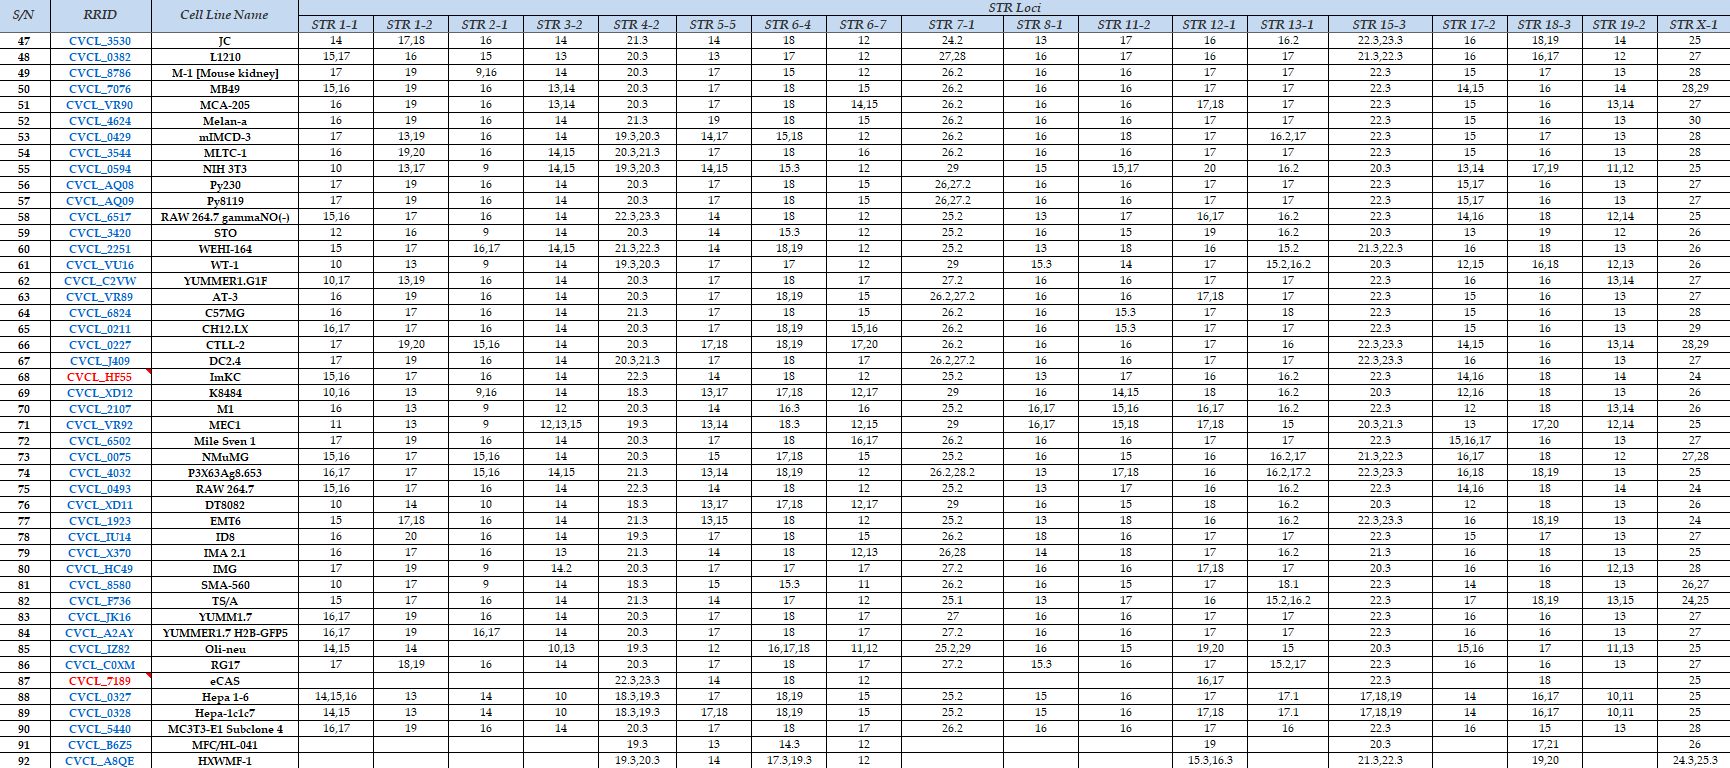
Task: Select the RRID column header
Action: click(100, 15)
